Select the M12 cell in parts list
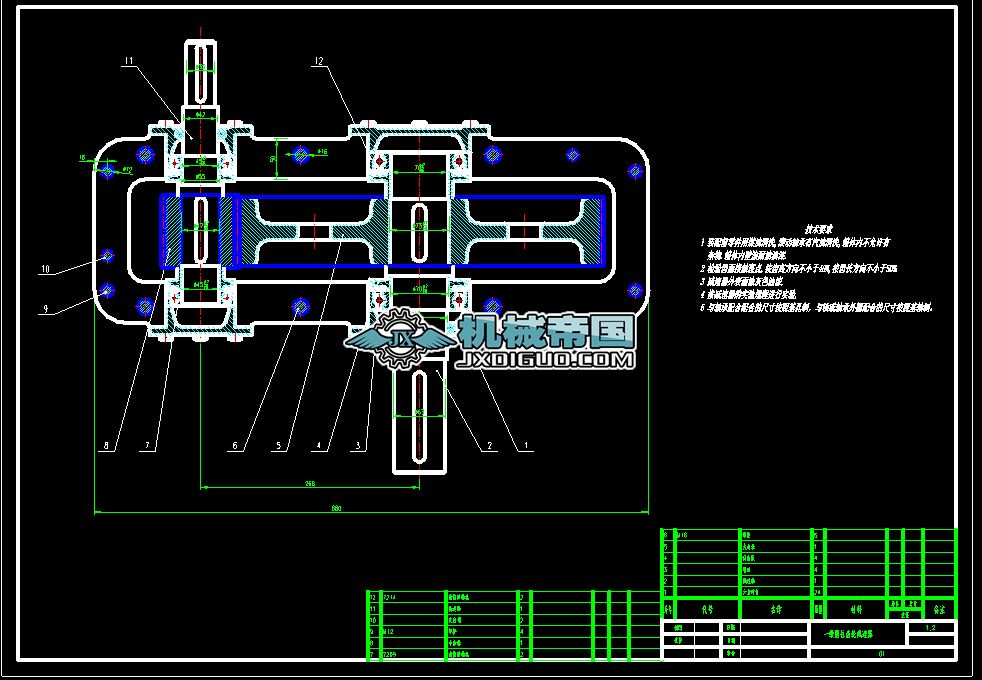This screenshot has width=982, height=680. [x=388, y=632]
